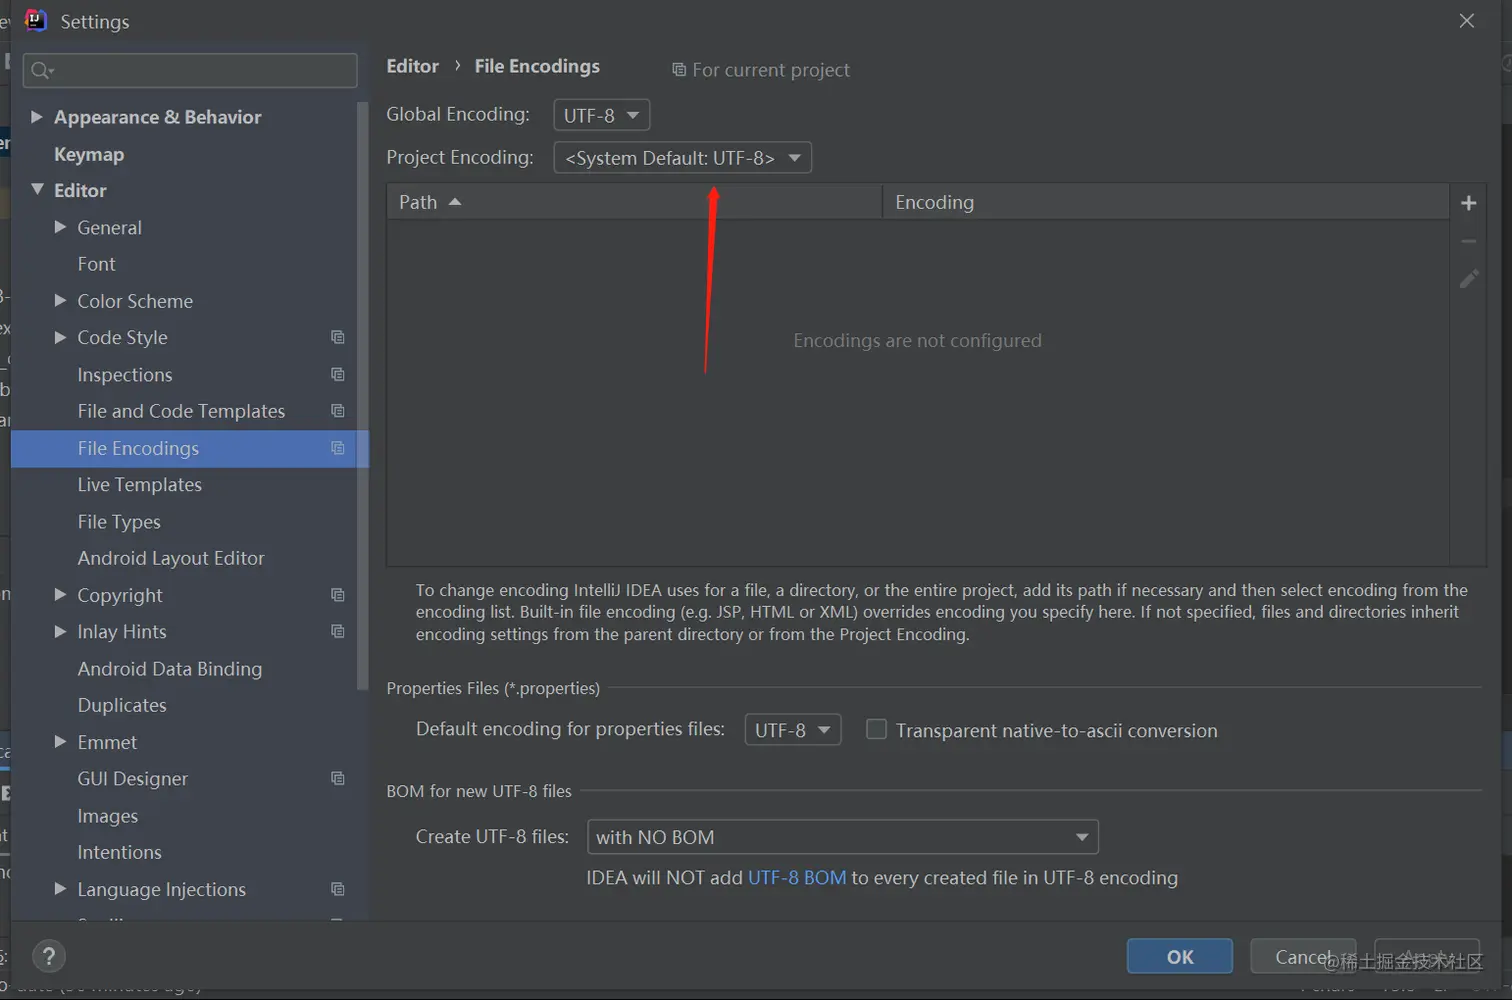Click the pencil edit icon beside the table
The width and height of the screenshot is (1512, 1000).
pos(1468,279)
